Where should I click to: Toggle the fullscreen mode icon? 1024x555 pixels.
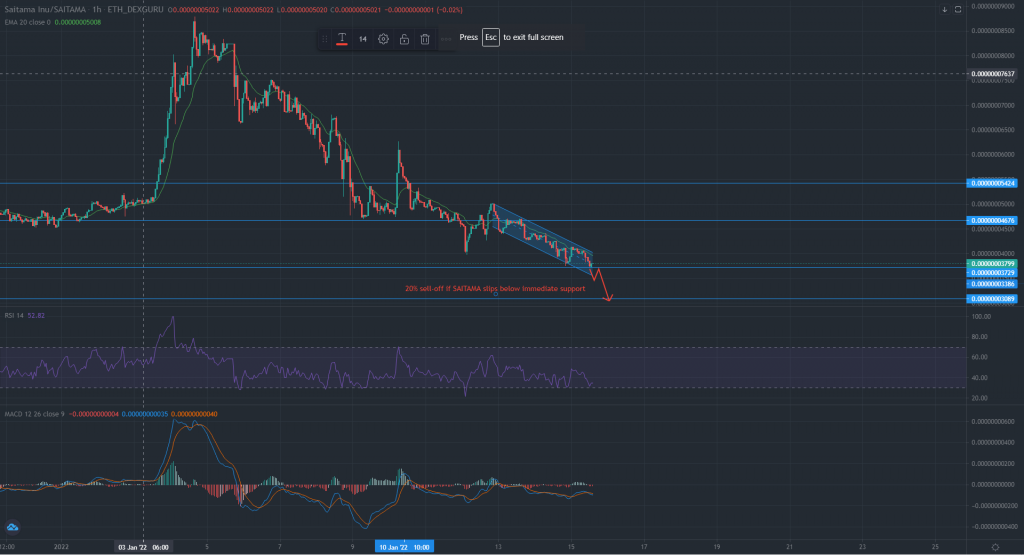click(958, 10)
